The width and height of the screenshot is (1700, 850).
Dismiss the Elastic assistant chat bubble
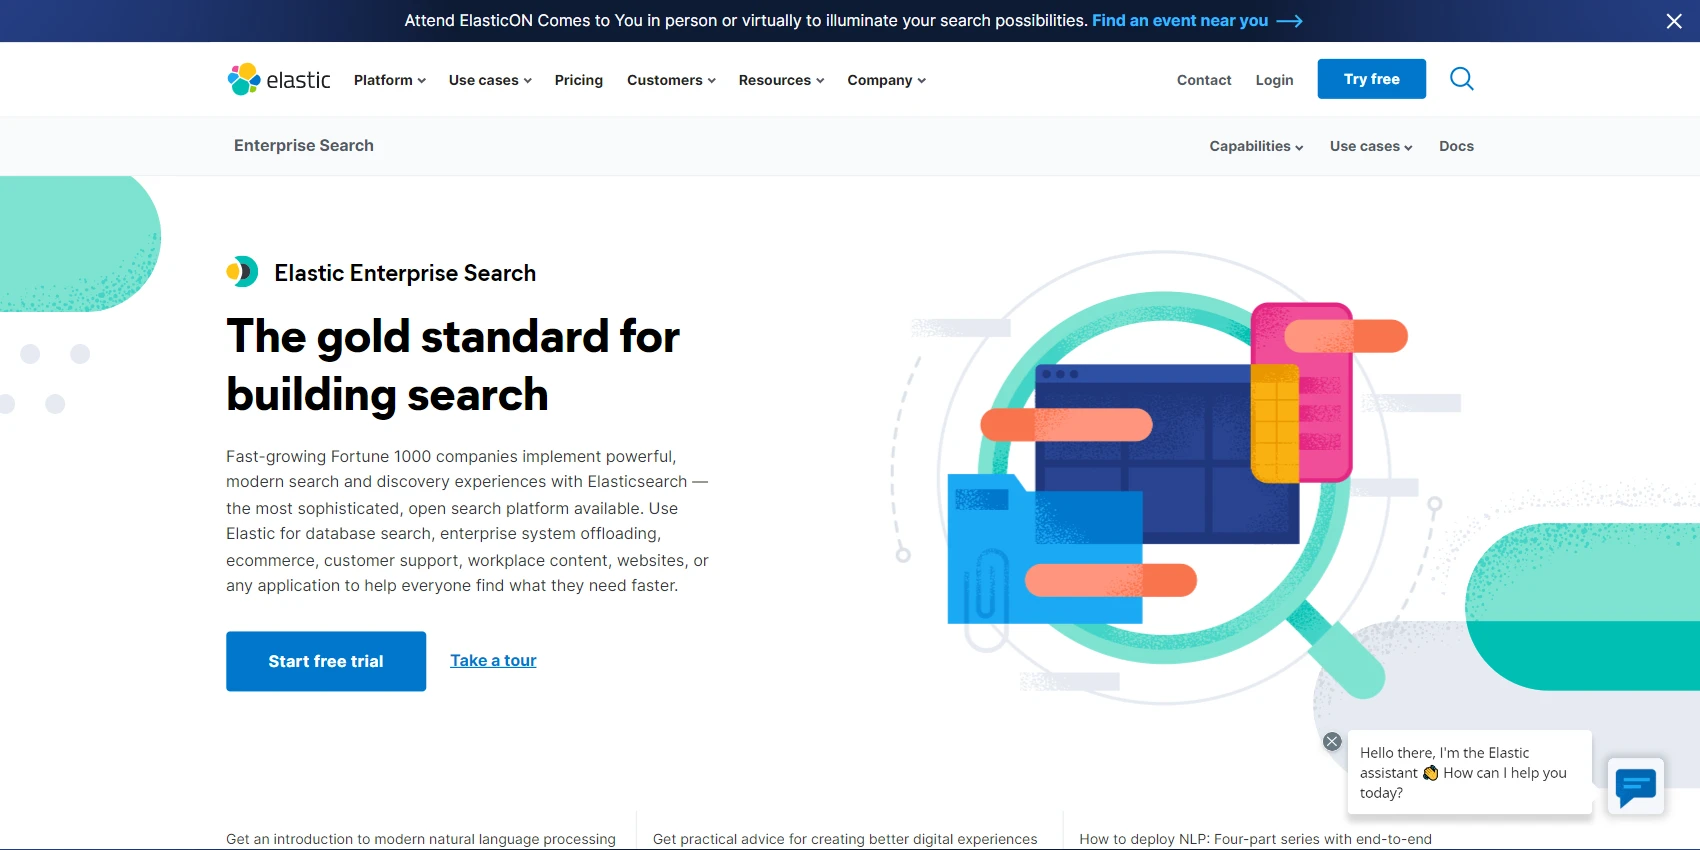point(1332,742)
